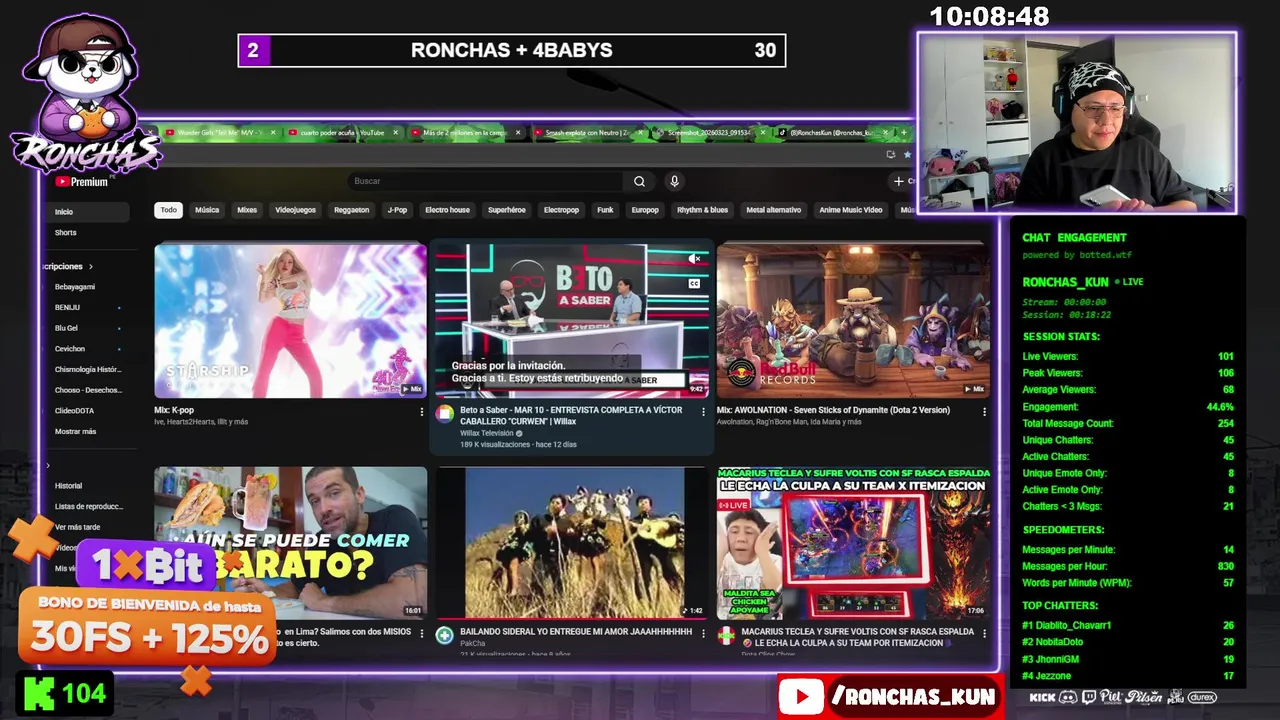Viewport: 1280px width, 720px height.
Task: Open options menu for Macarius Teclea video
Action: [984, 633]
